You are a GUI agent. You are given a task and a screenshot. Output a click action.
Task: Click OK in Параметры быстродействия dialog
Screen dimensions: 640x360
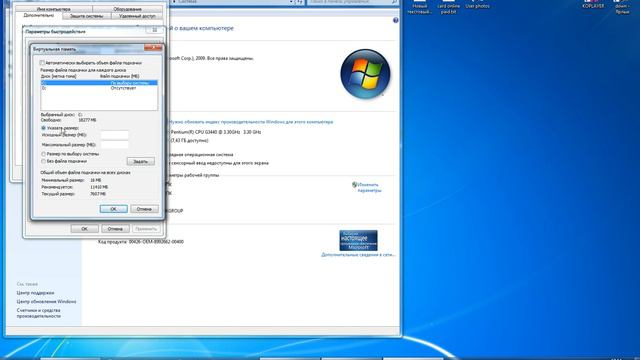pyautogui.click(x=84, y=229)
